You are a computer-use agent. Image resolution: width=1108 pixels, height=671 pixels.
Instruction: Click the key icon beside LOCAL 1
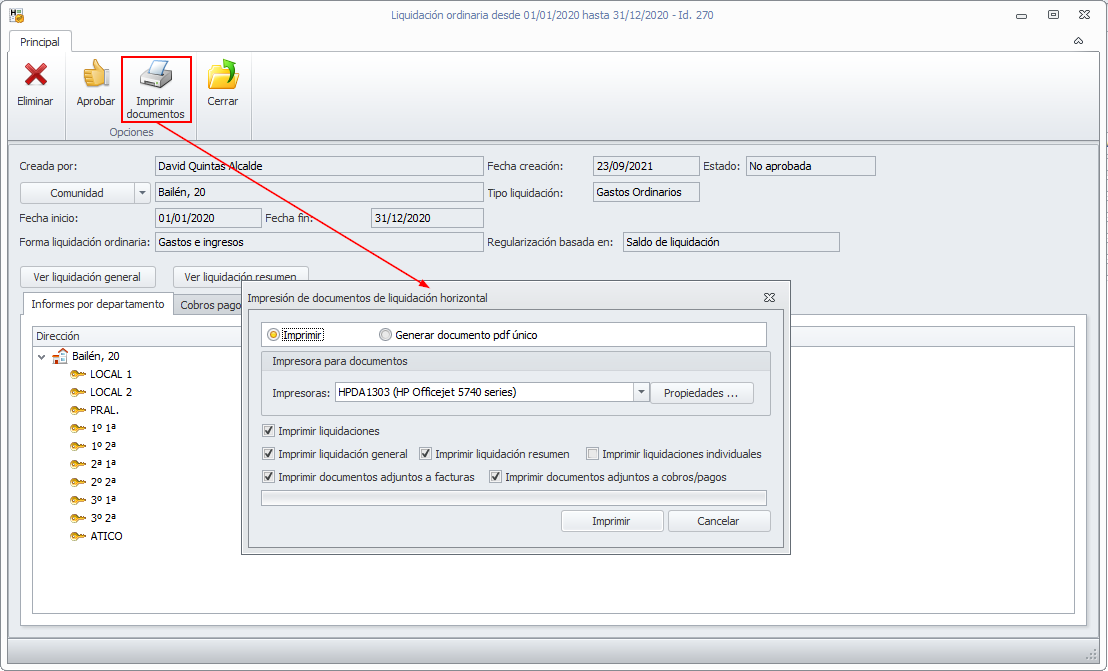pyautogui.click(x=78, y=374)
